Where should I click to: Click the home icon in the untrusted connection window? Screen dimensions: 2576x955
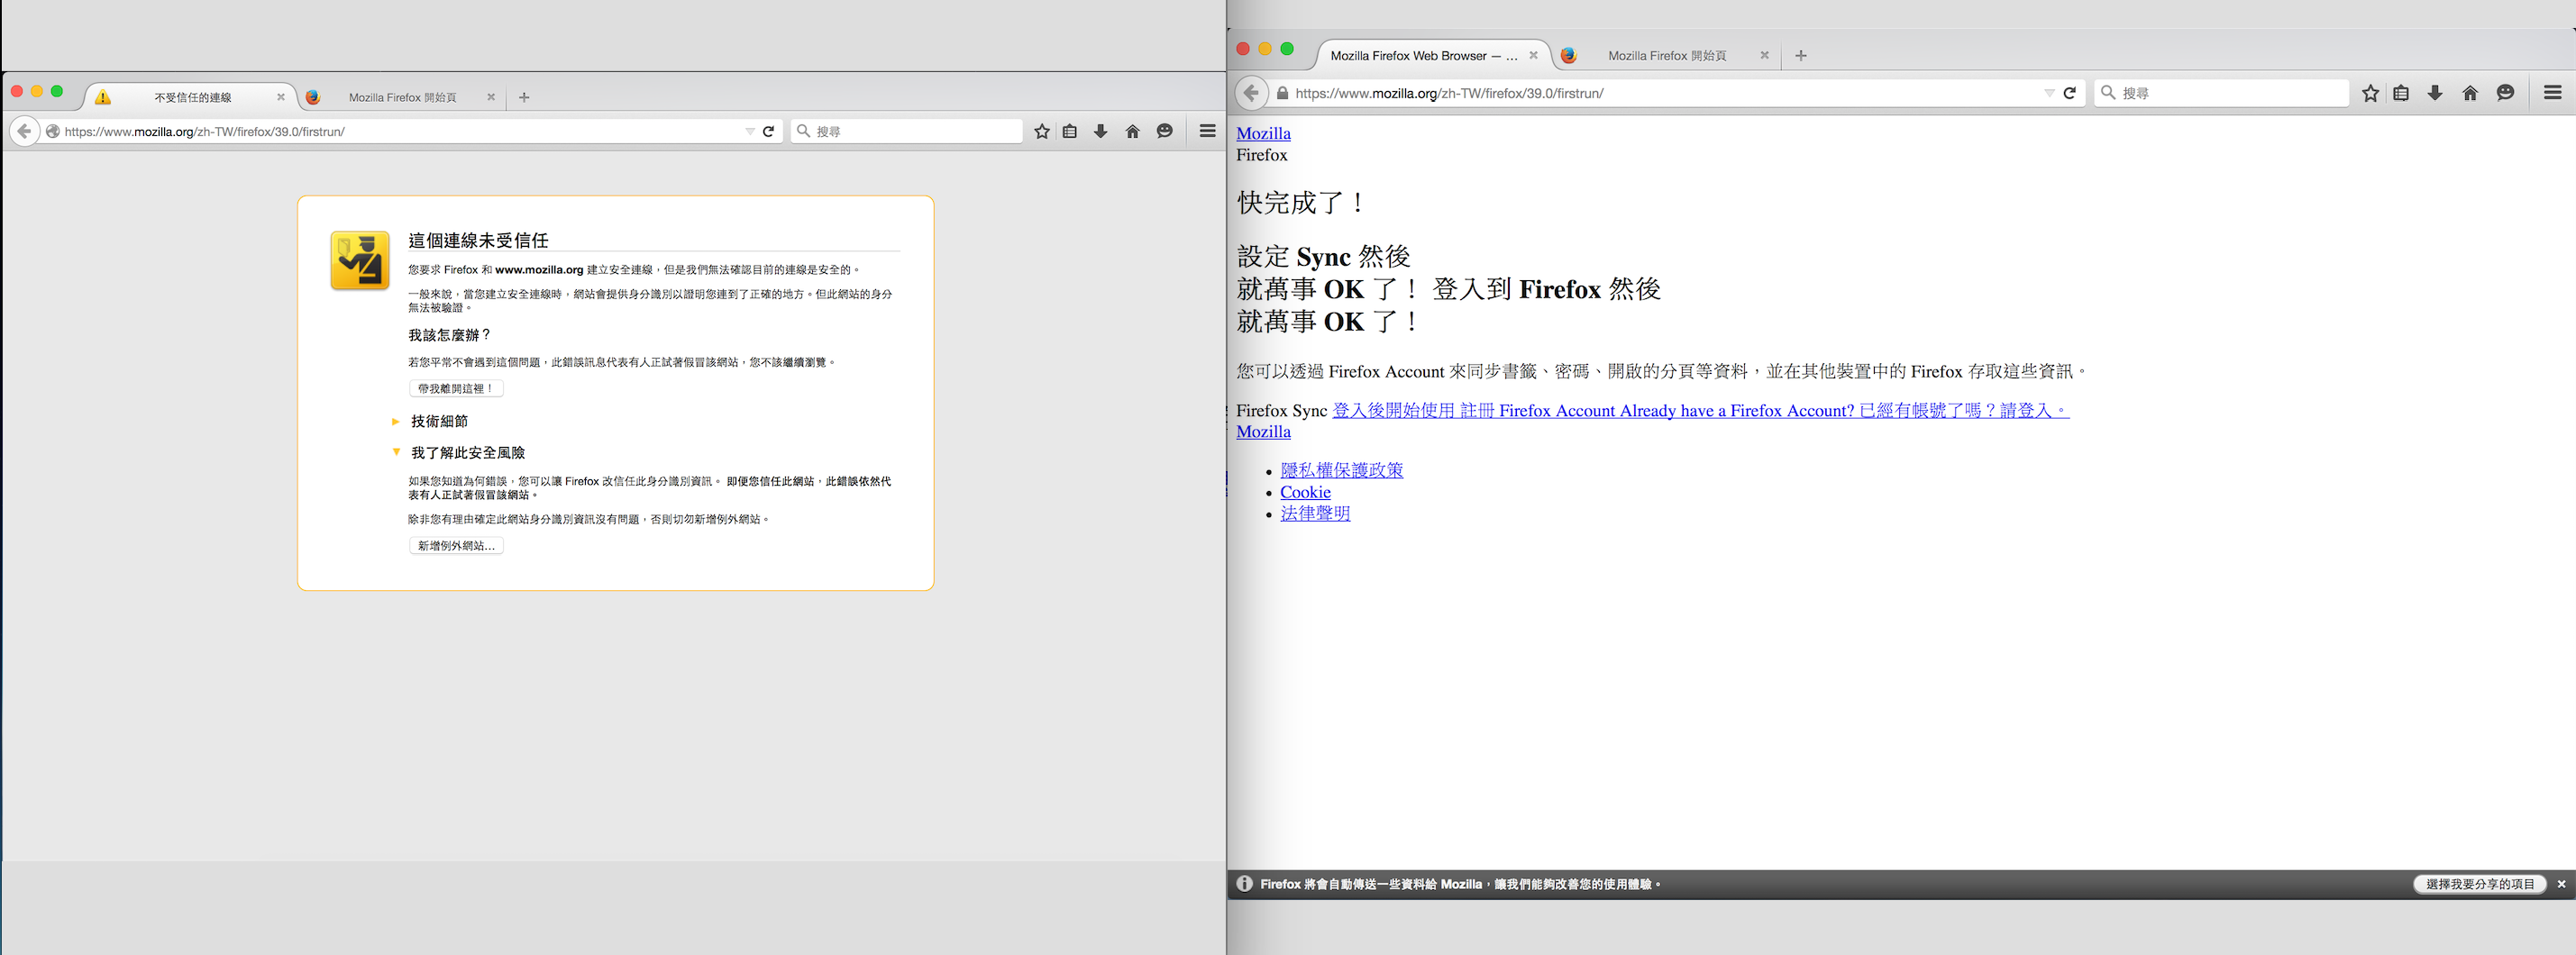pos(1132,131)
